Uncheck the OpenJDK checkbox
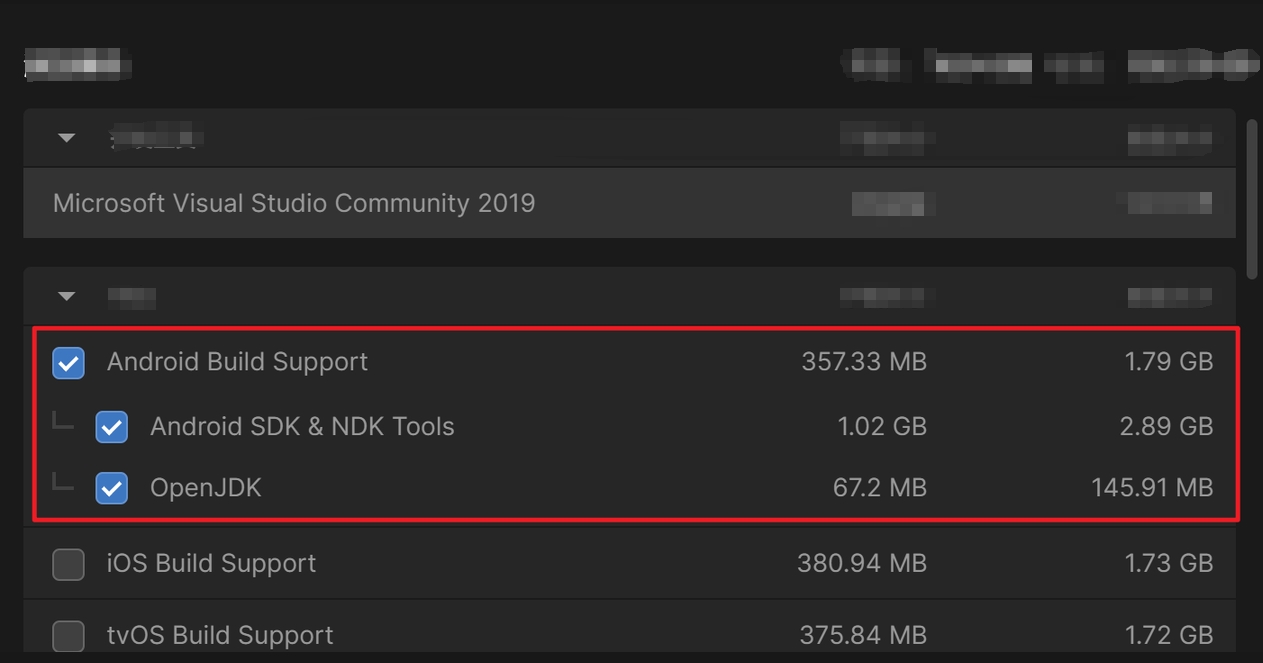Screen dimensions: 1263x663 (x=111, y=488)
